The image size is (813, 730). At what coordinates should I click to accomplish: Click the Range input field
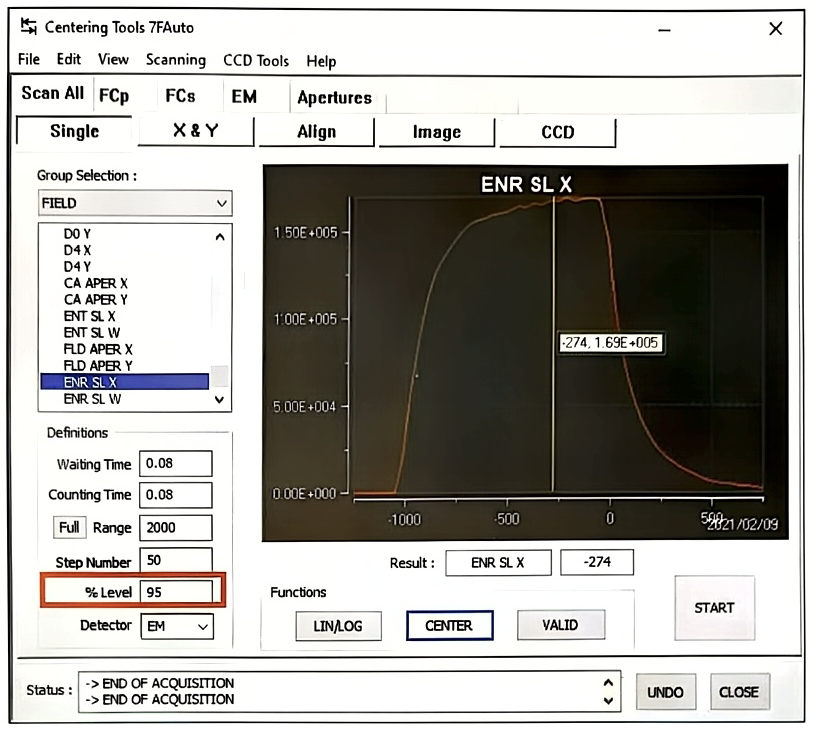(175, 528)
